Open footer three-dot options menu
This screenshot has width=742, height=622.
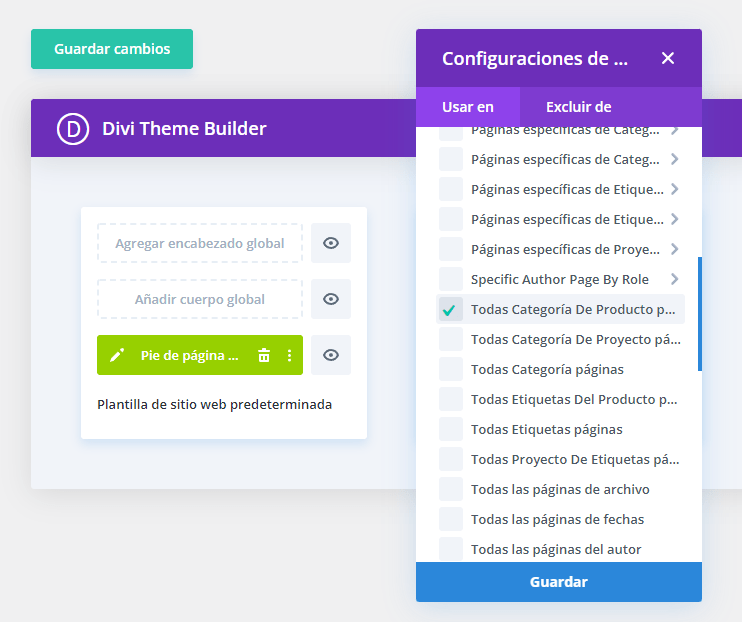[289, 355]
